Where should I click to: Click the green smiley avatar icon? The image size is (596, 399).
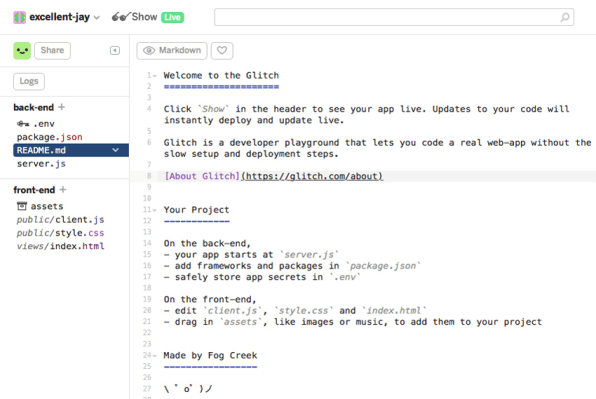(22, 51)
